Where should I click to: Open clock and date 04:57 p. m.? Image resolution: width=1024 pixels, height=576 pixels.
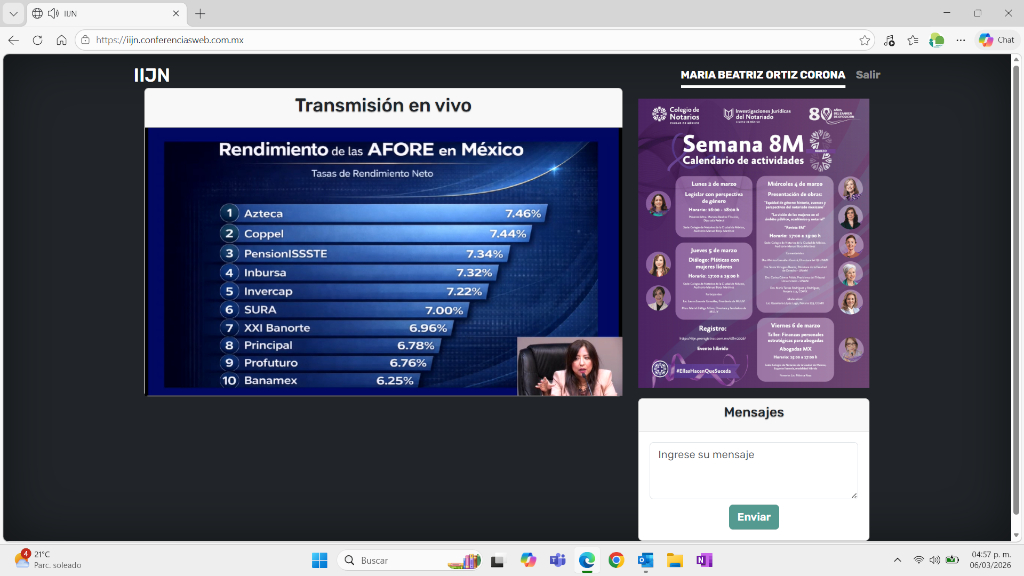(990, 560)
